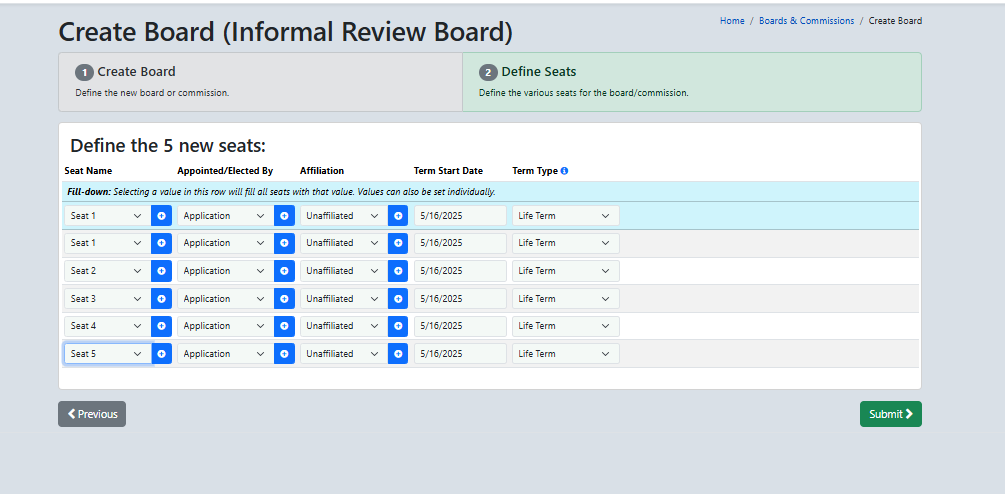Click the Seat Name column header
The width and height of the screenshot is (1005, 494).
click(x=88, y=171)
